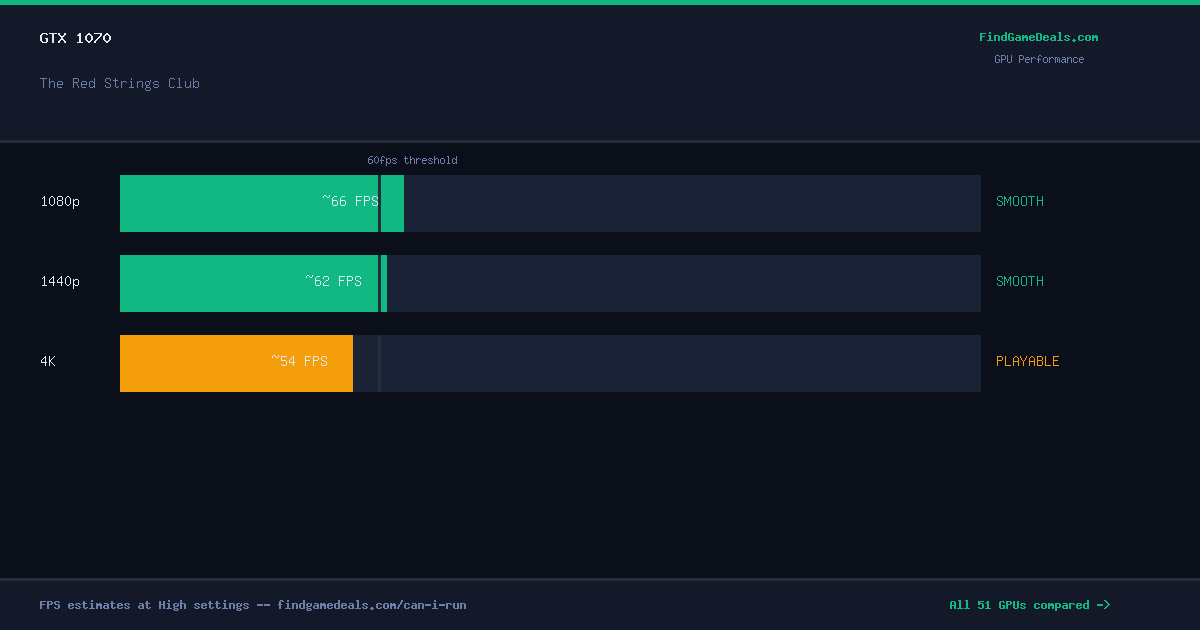Open the All 51 GPUs compared link
1200x630 pixels.
[1030, 605]
